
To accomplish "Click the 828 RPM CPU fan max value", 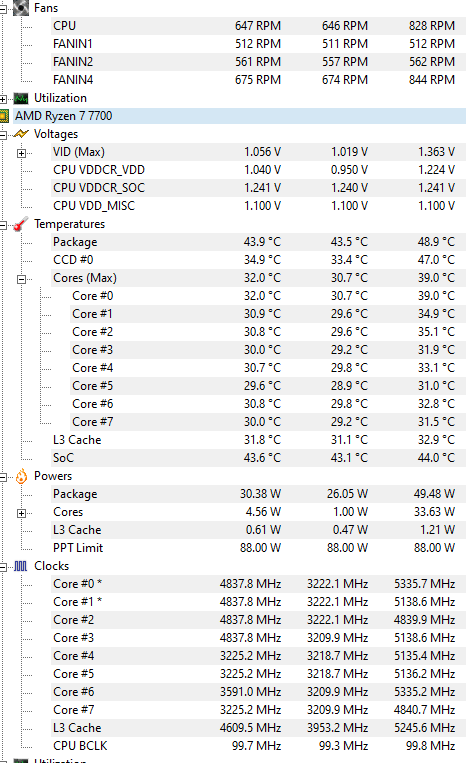I will pyautogui.click(x=431, y=26).
